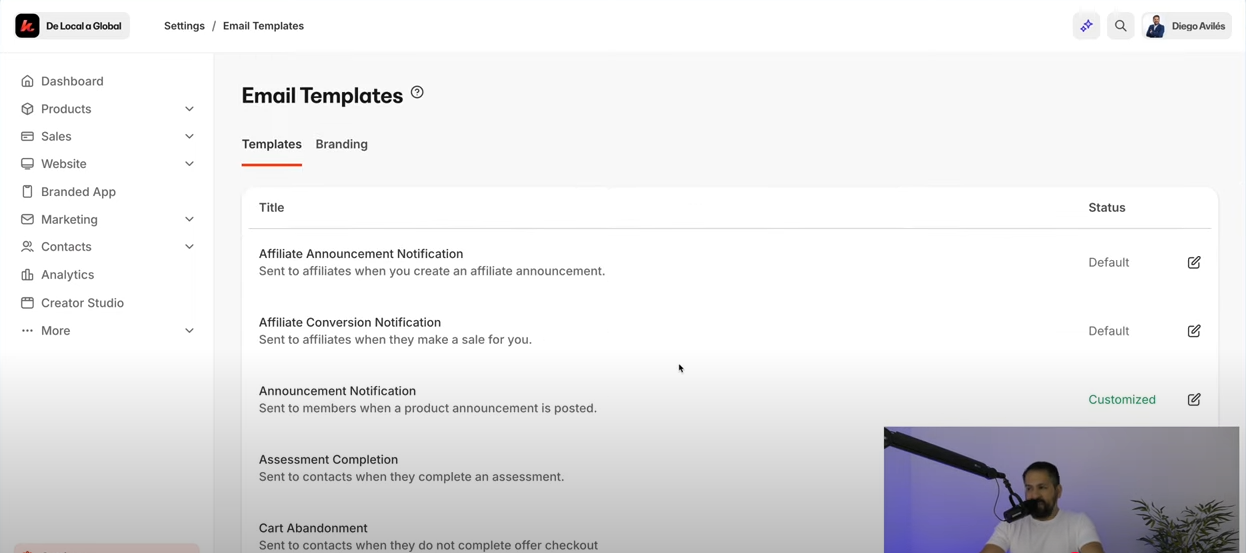Screen dimensions: 1246x553
Task: Expand the Website menu chevron
Action: [x=189, y=164]
